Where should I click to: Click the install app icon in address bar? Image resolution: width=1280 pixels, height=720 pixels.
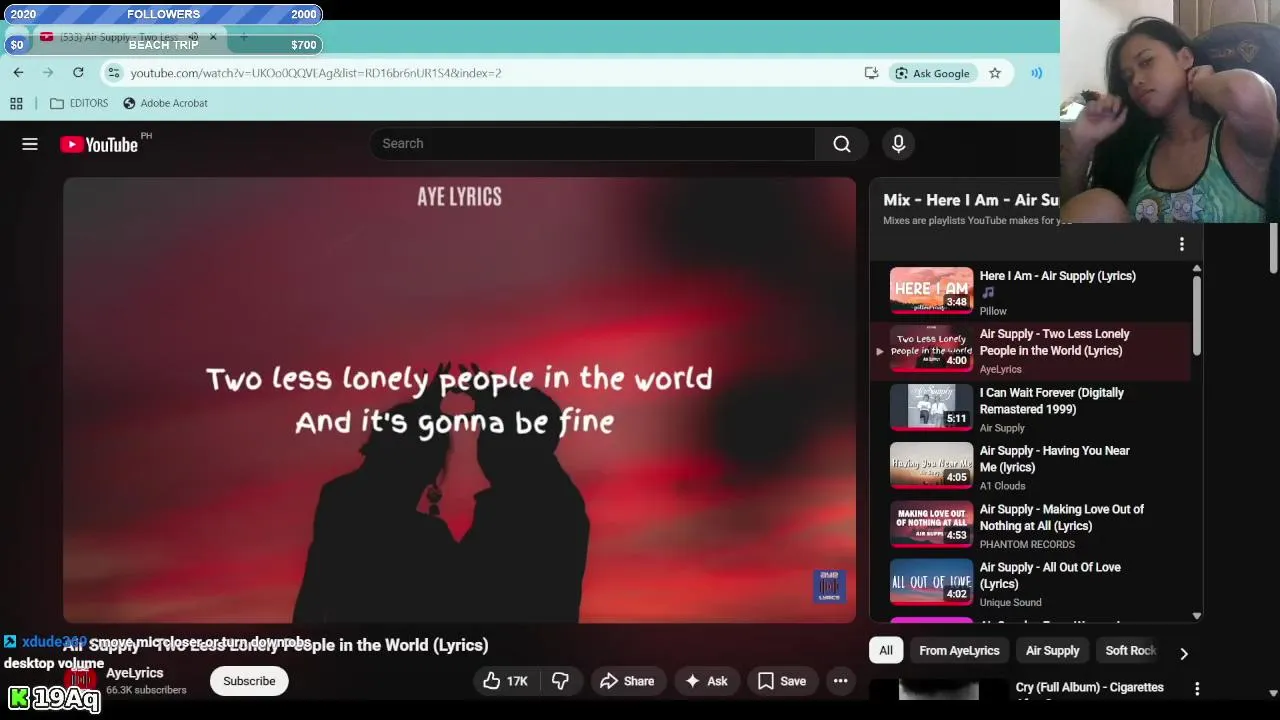pos(871,73)
